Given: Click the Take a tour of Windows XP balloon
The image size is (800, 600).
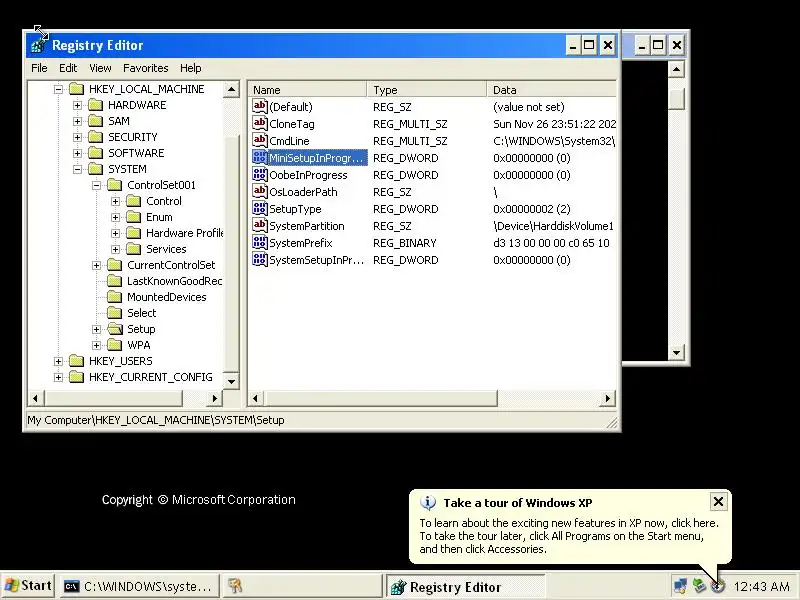Looking at the screenshot, I should click(x=570, y=527).
